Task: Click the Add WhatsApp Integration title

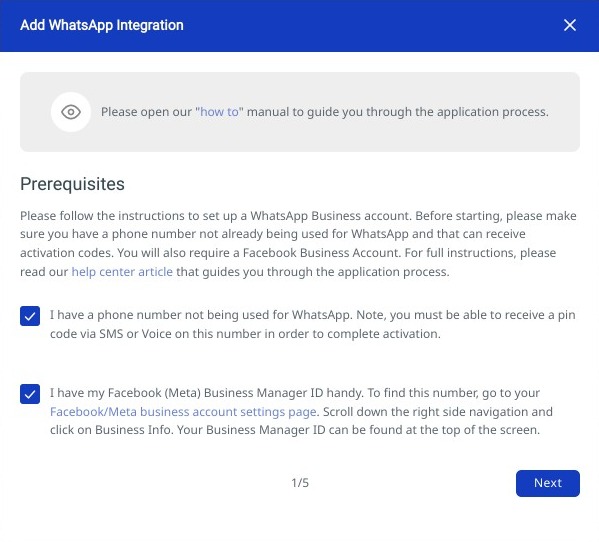Action: [x=102, y=25]
